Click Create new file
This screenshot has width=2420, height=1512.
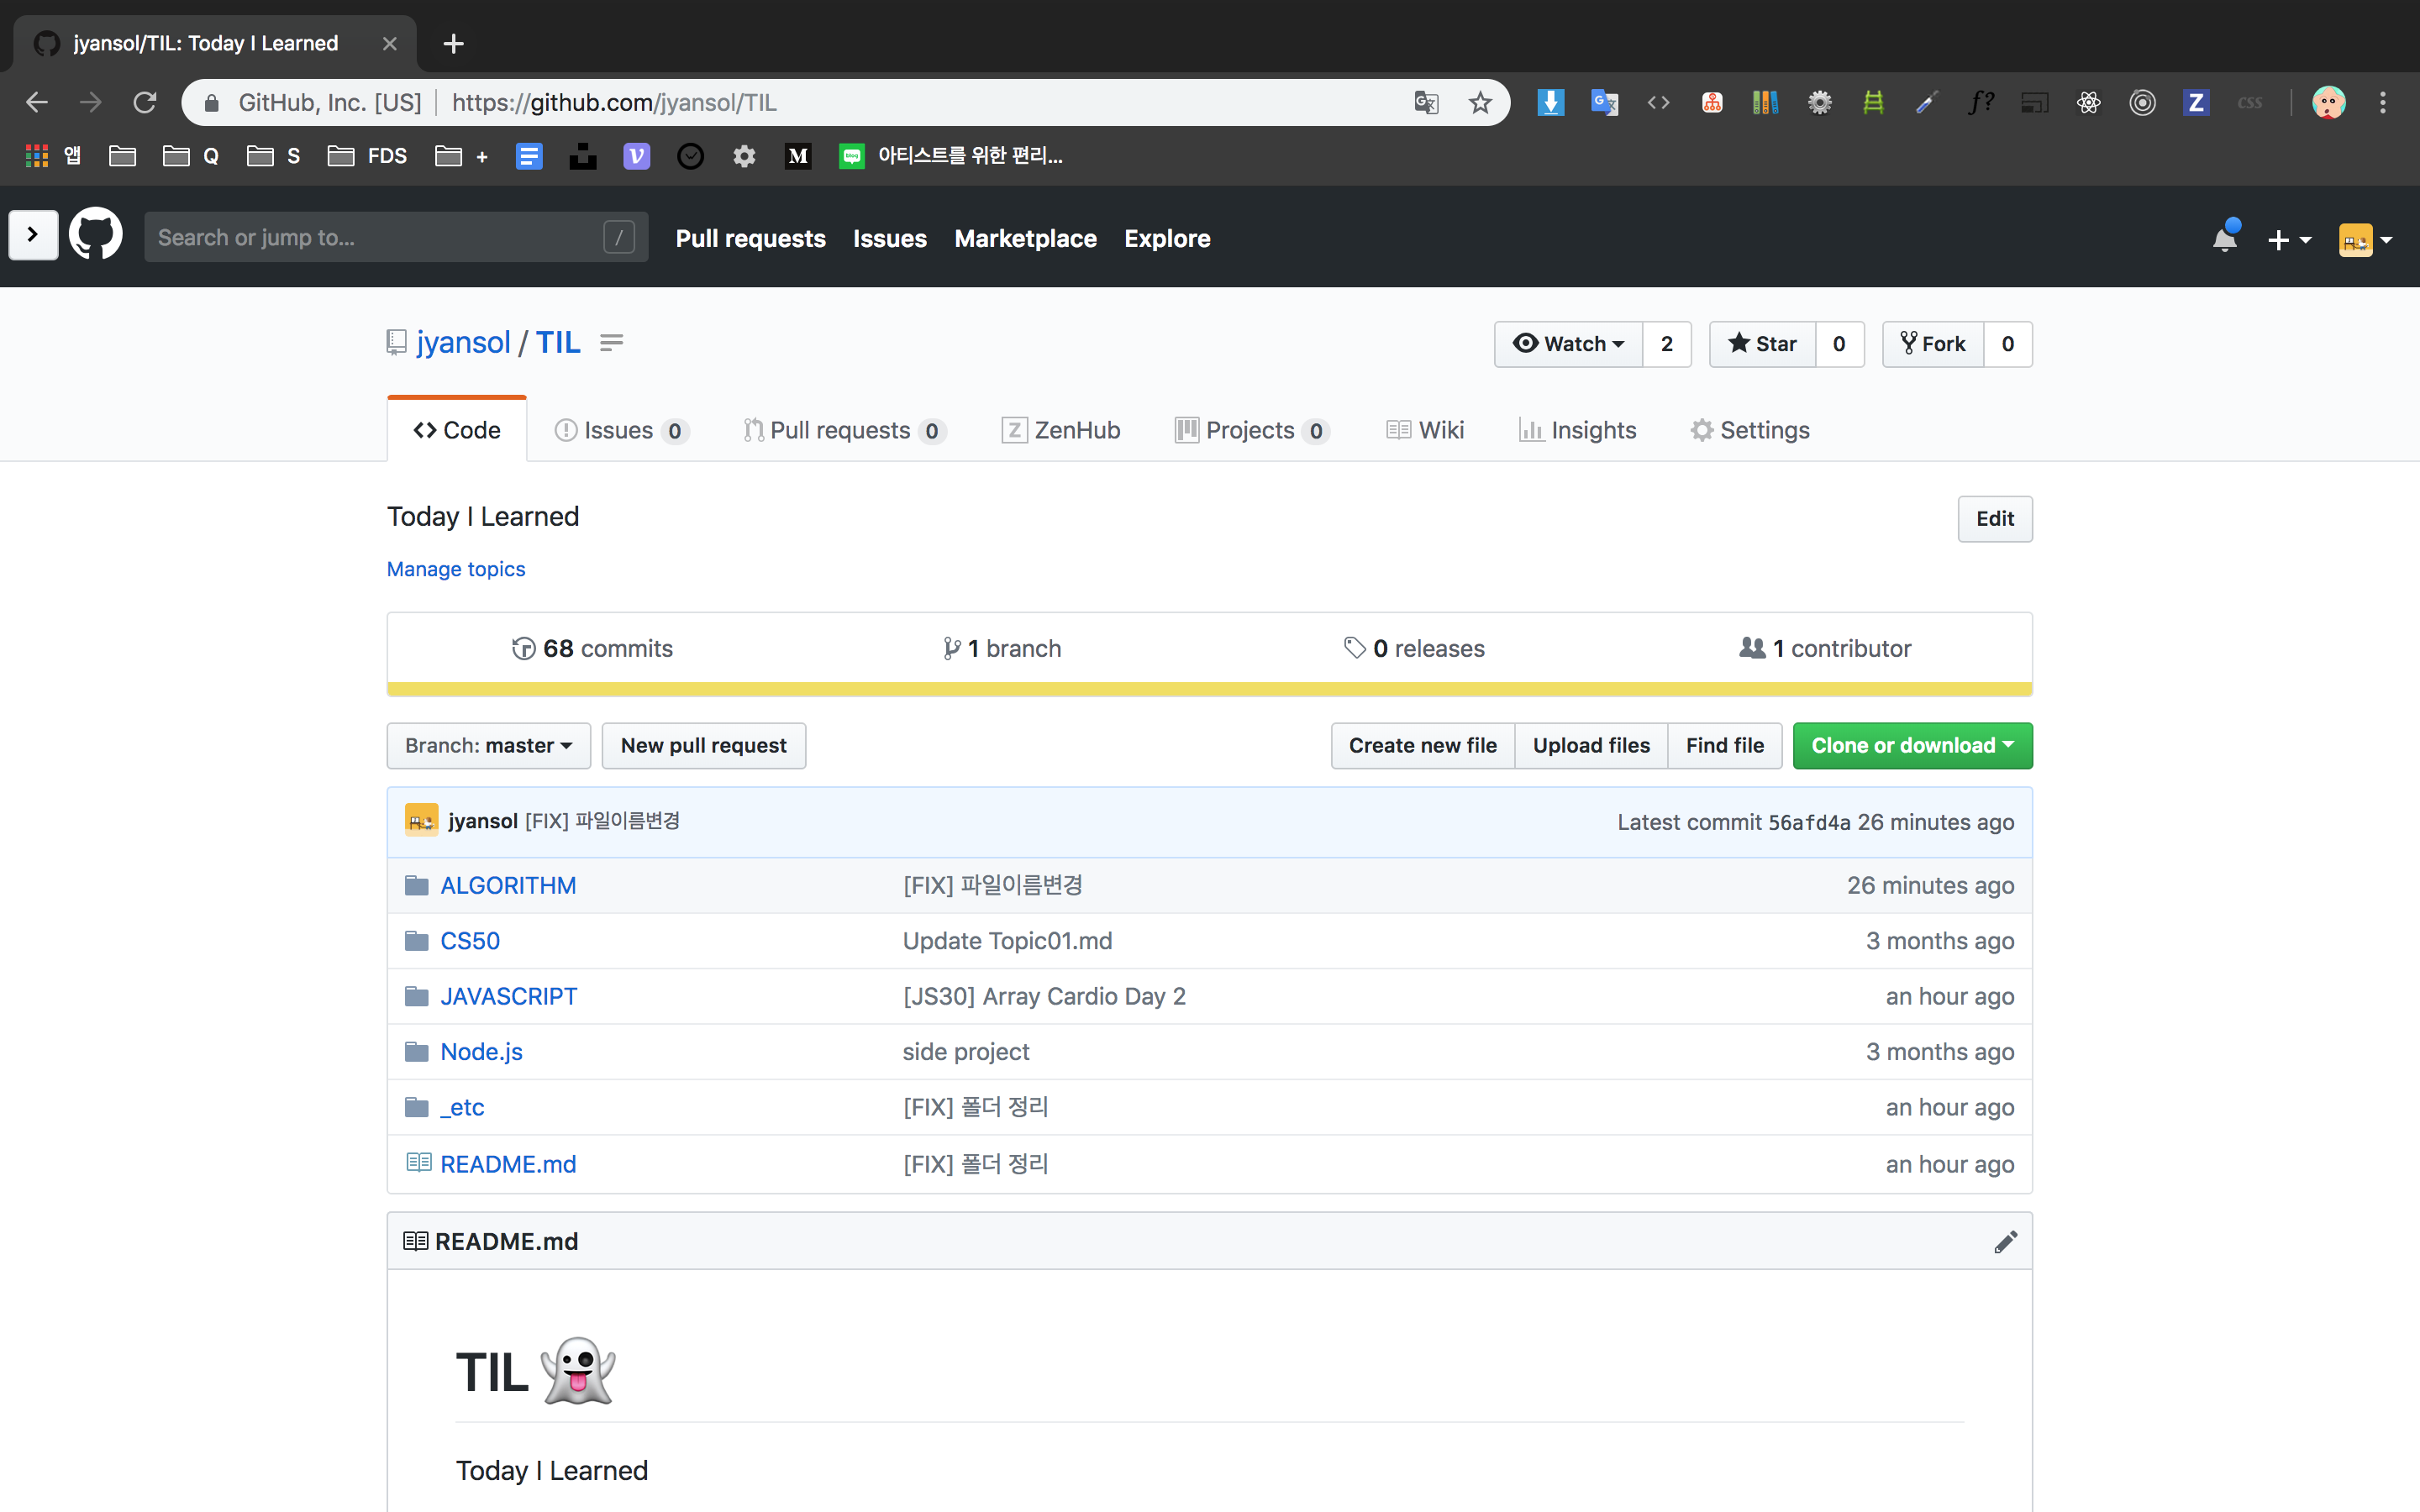pyautogui.click(x=1422, y=745)
